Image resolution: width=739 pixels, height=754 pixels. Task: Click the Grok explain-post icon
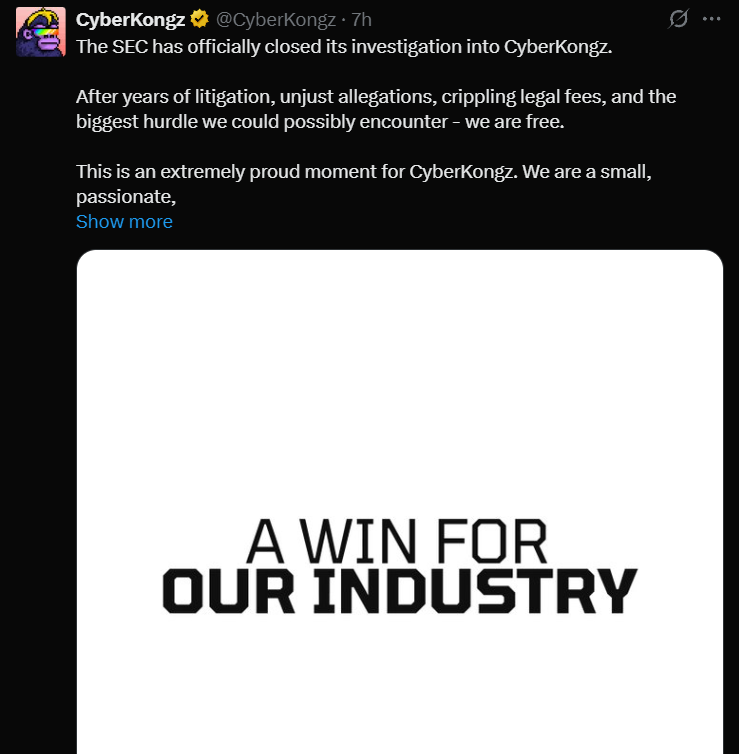pyautogui.click(x=679, y=19)
